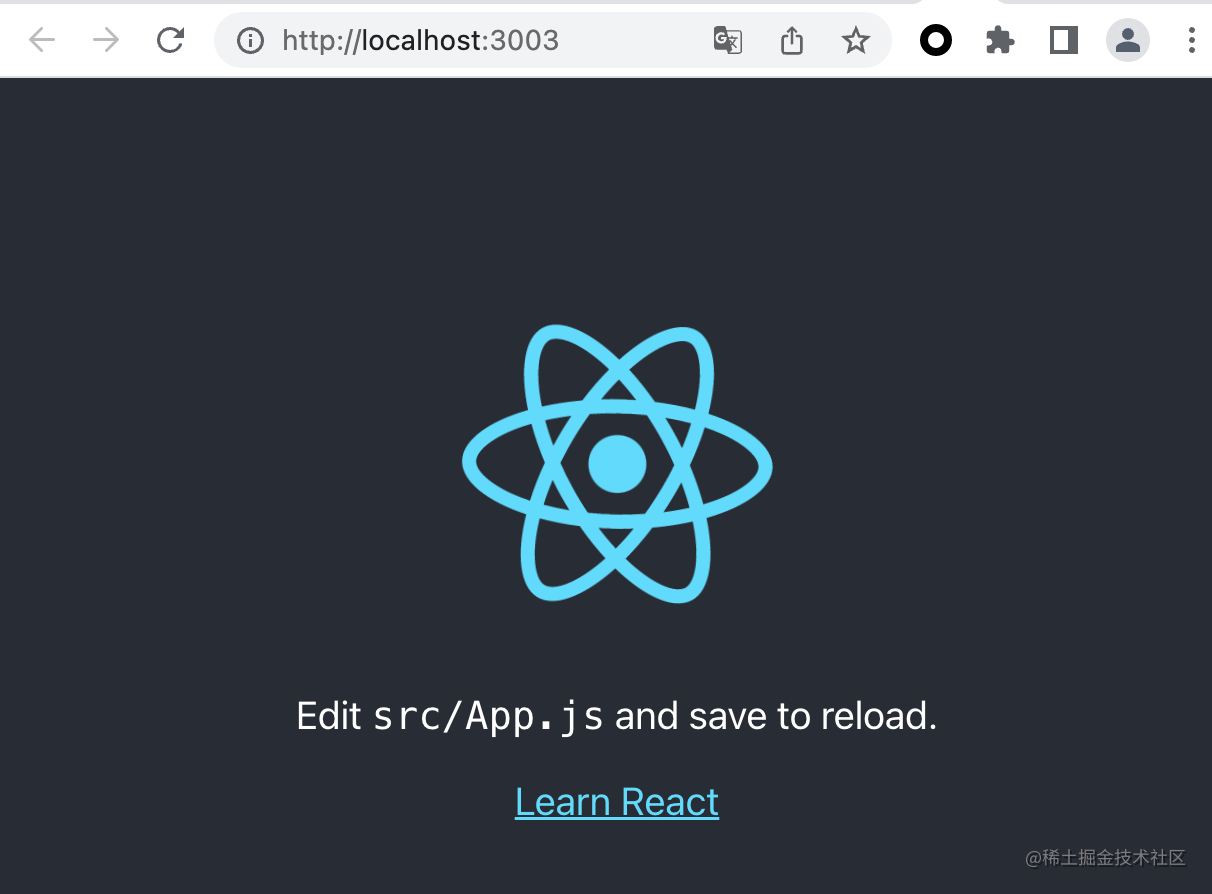Open the black circle extension icon
1212x894 pixels.
click(936, 40)
